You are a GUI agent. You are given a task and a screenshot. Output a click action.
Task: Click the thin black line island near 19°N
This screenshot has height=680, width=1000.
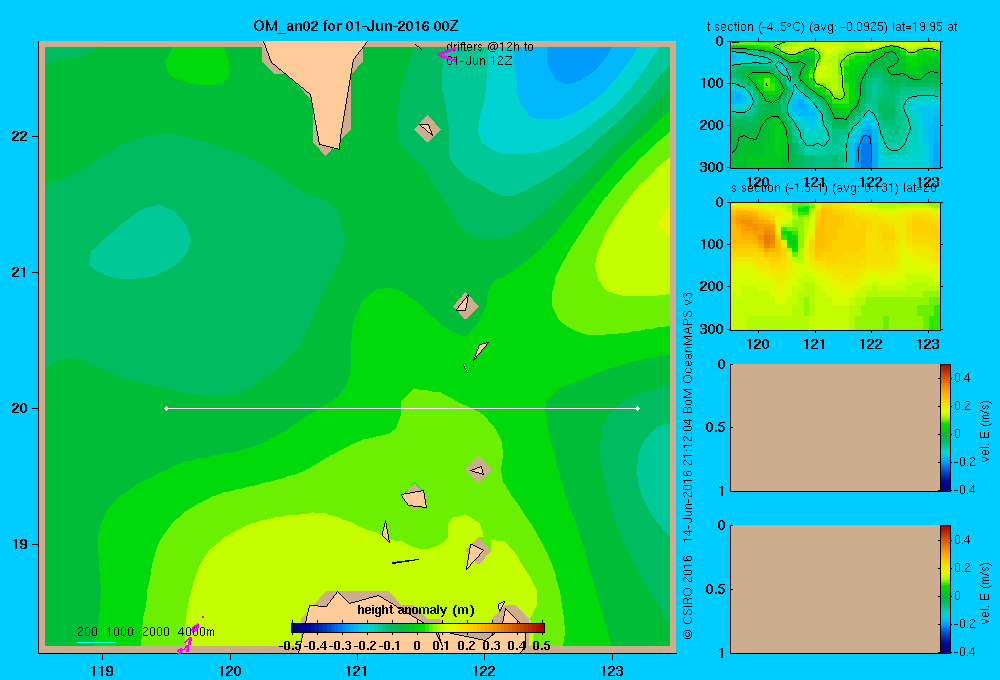405,561
